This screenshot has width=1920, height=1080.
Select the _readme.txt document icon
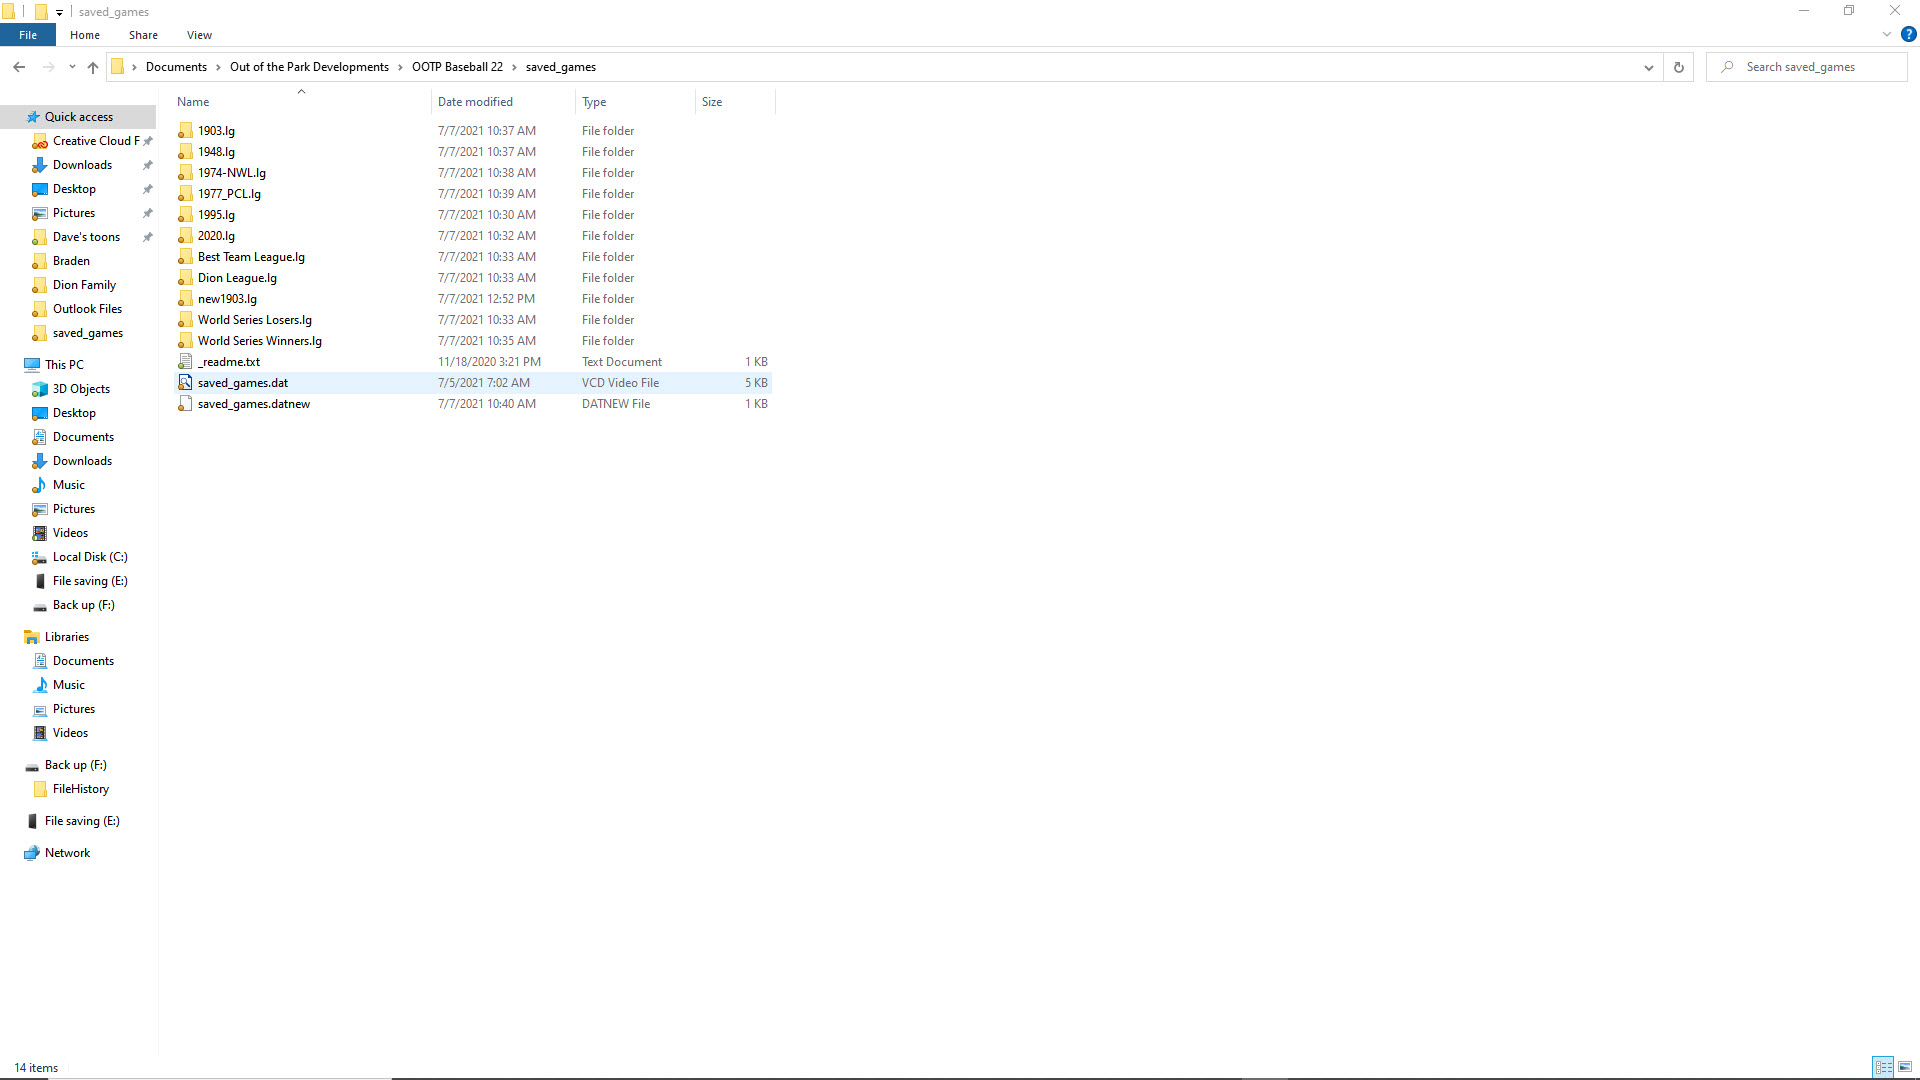(x=185, y=362)
